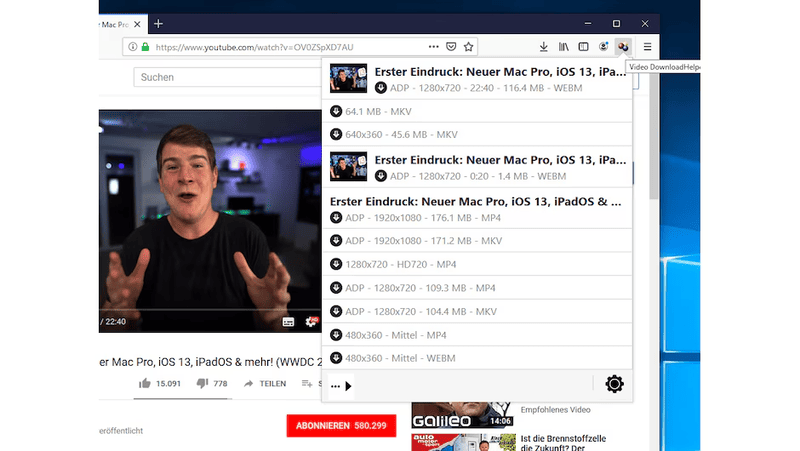Open a new tab with the plus button
Viewport: 800px width, 451px height.
click(x=159, y=24)
